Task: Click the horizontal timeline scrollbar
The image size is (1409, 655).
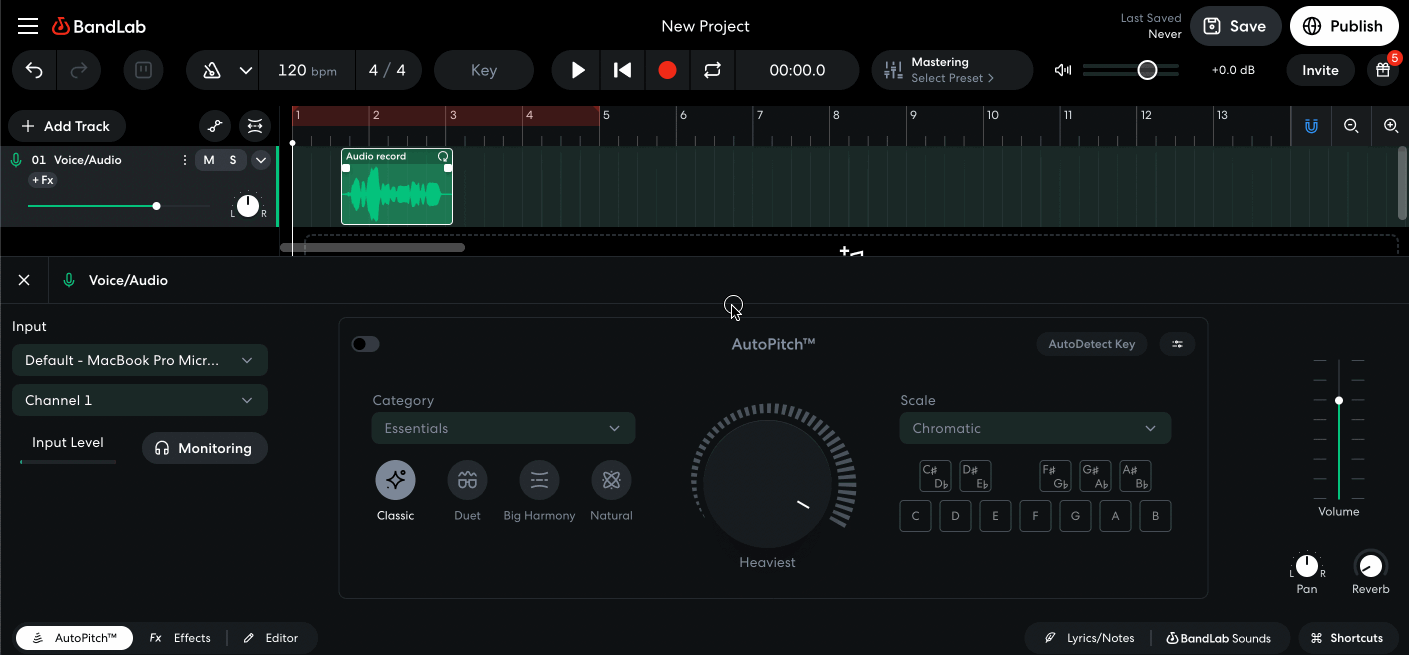Action: pyautogui.click(x=372, y=247)
